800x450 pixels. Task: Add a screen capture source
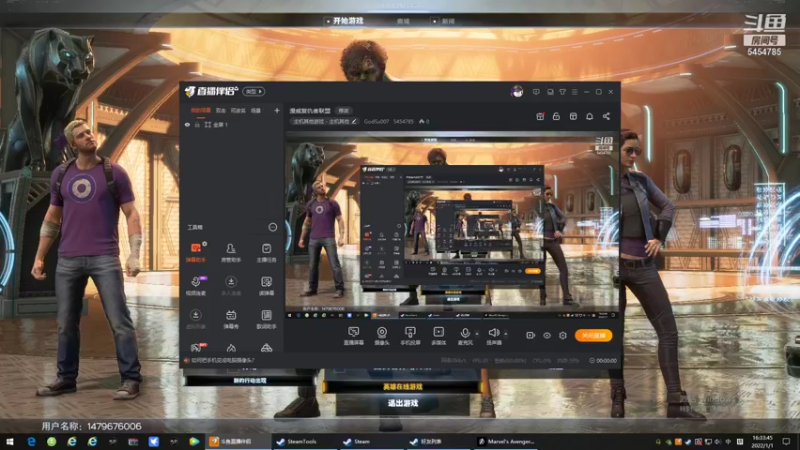[354, 336]
